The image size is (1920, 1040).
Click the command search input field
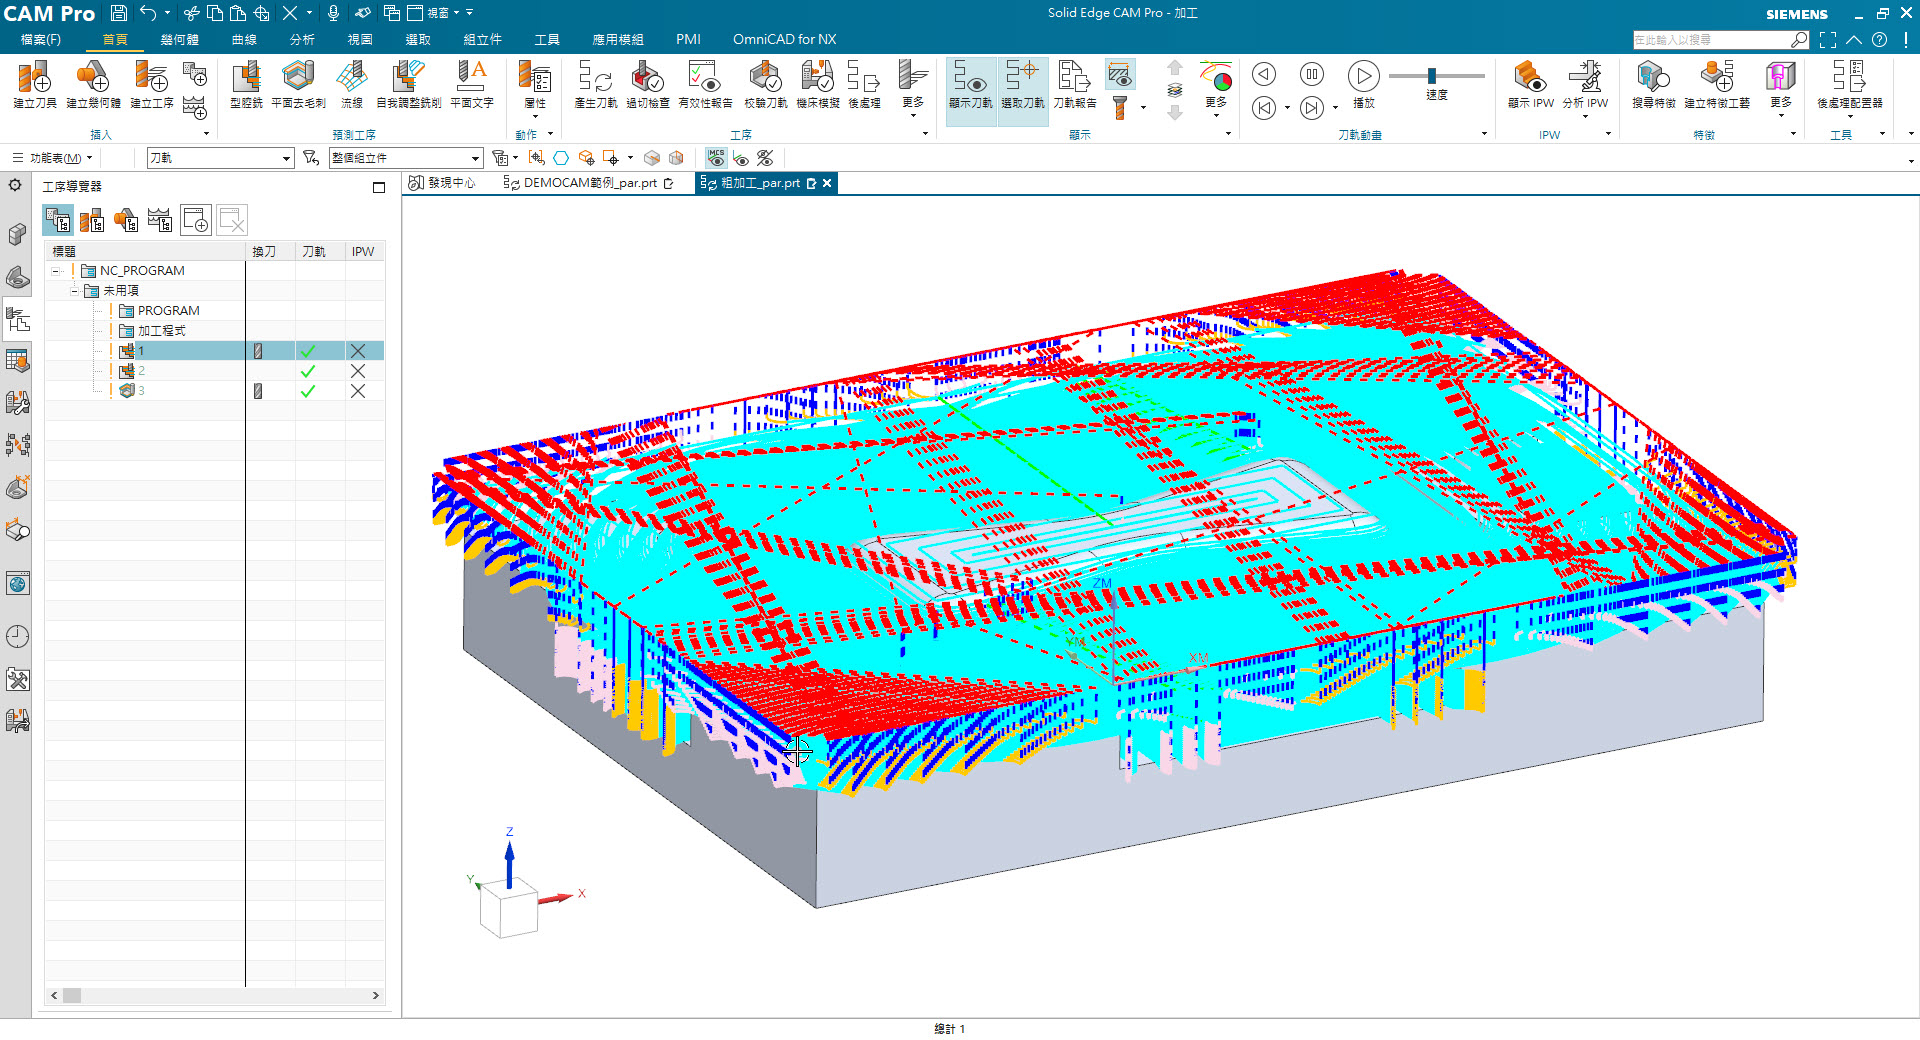point(1712,40)
